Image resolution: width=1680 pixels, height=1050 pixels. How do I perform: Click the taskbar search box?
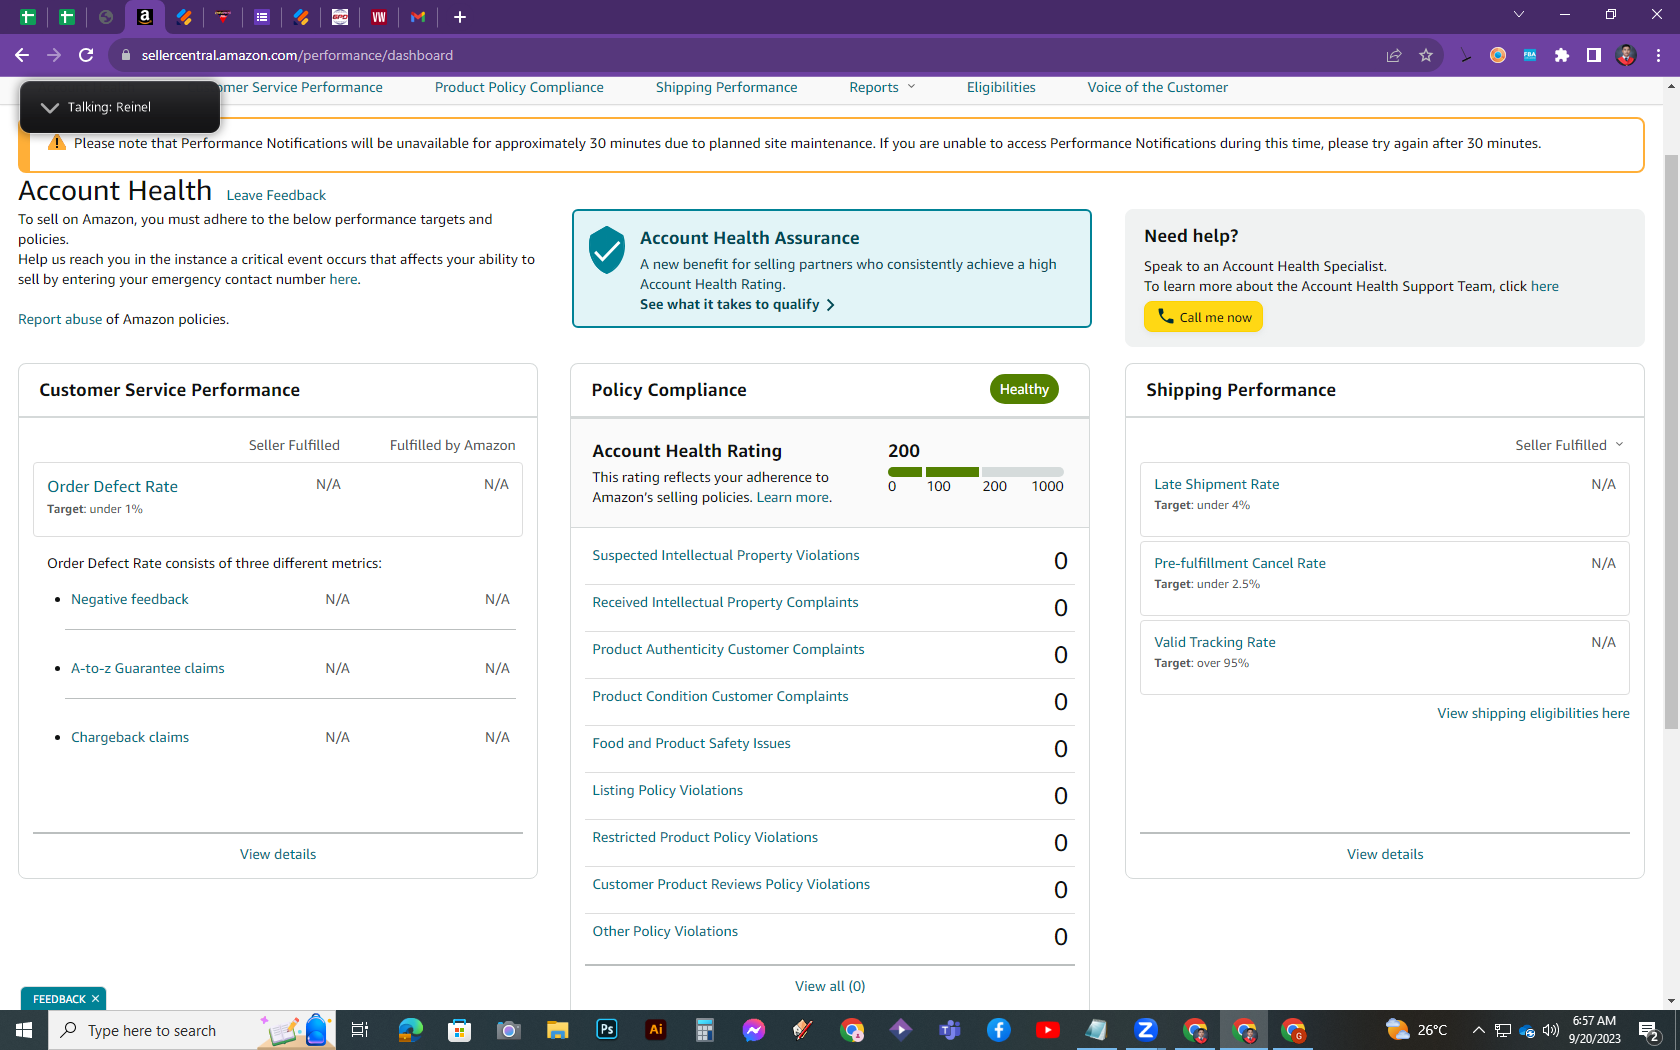pos(192,1030)
